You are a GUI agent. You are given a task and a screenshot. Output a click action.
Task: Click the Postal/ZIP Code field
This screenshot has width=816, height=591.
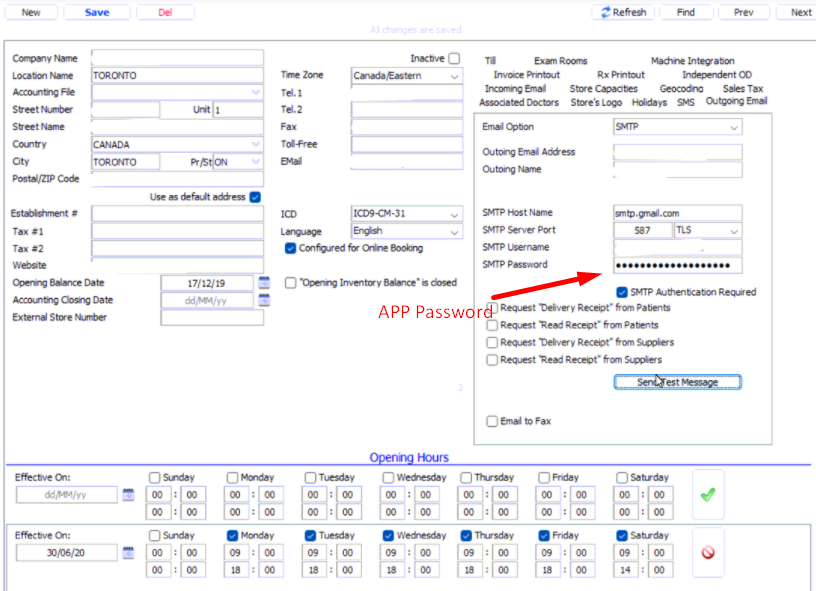coord(177,179)
